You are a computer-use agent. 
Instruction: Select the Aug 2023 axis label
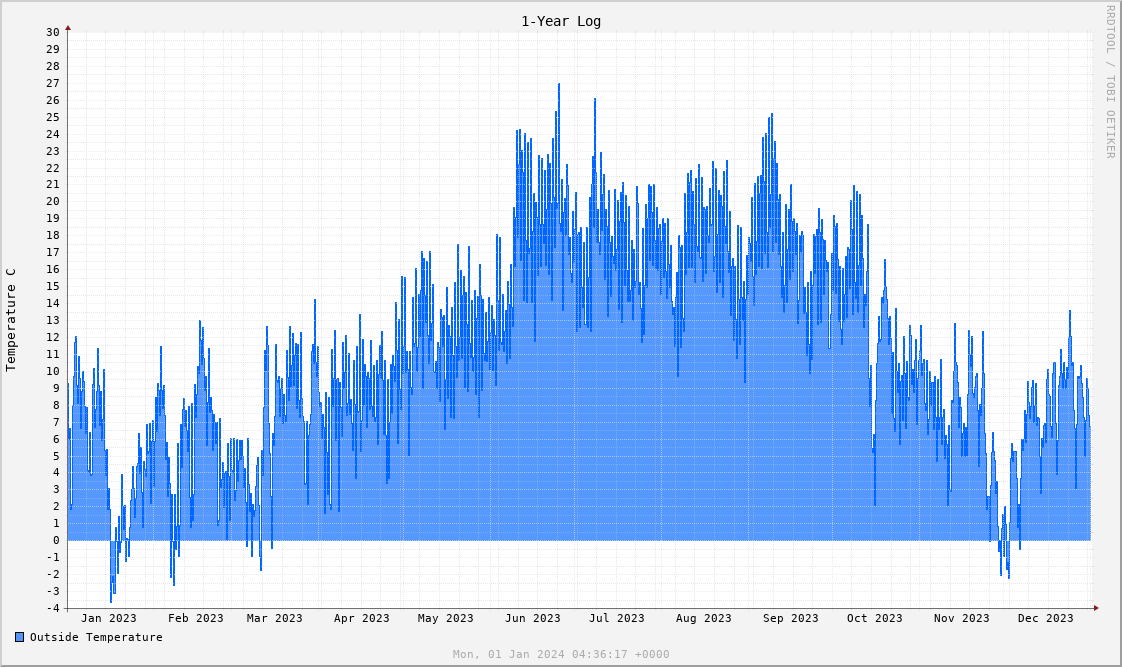click(703, 618)
